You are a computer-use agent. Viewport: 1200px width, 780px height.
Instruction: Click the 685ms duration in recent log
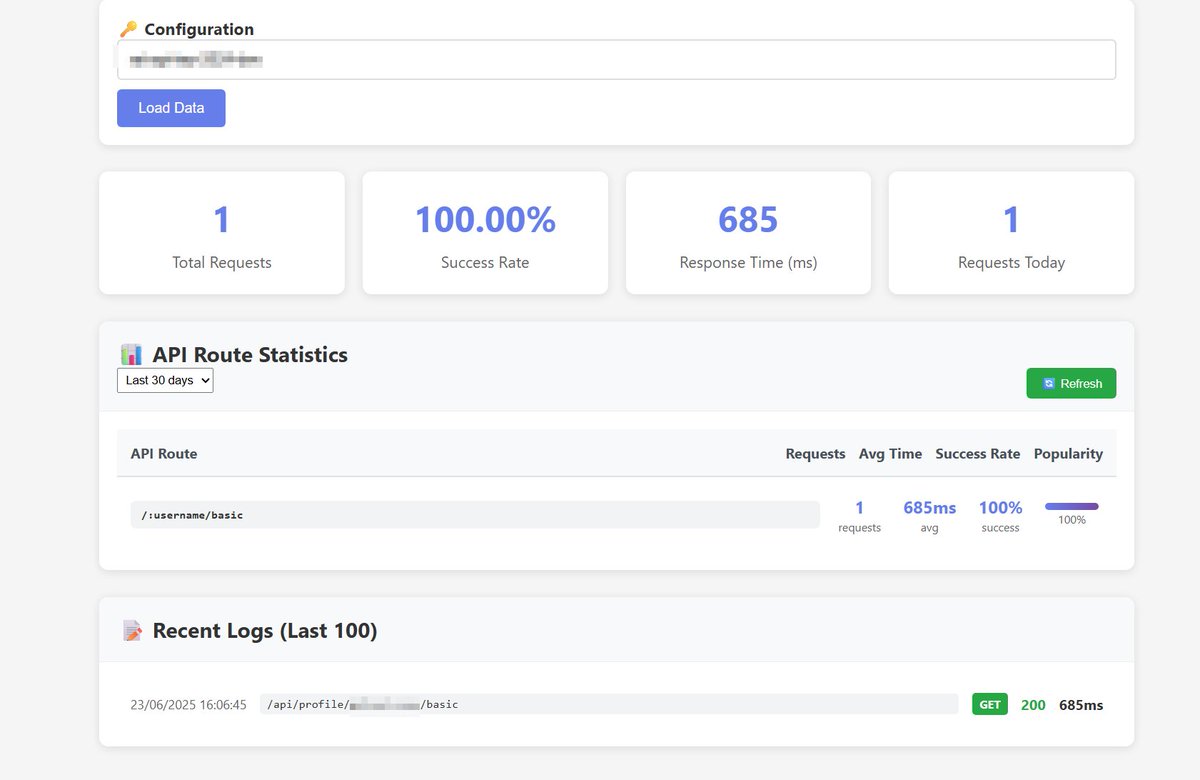tap(1081, 705)
